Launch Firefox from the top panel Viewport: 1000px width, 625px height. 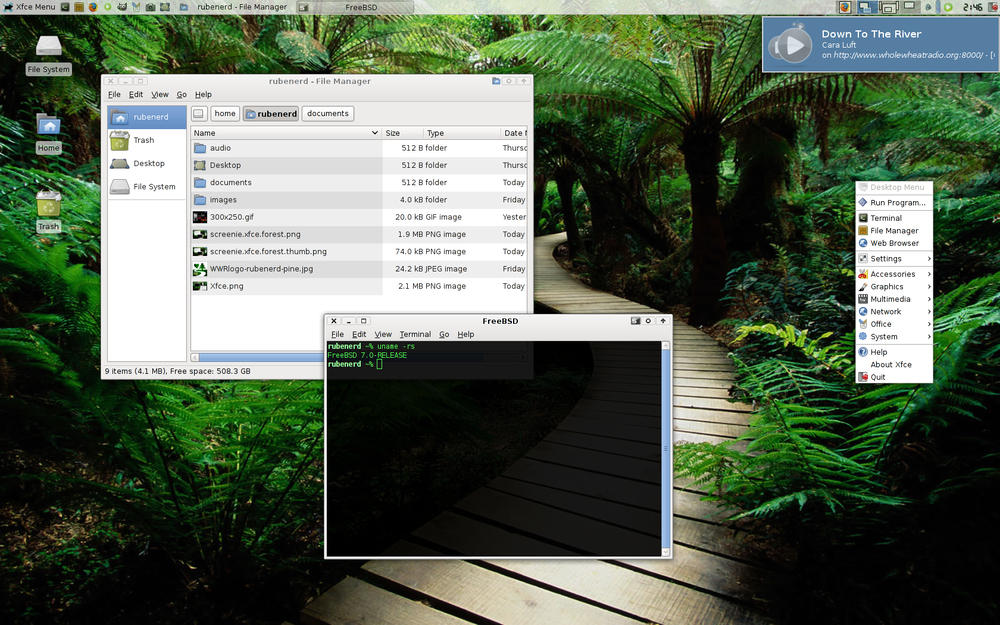[x=92, y=6]
